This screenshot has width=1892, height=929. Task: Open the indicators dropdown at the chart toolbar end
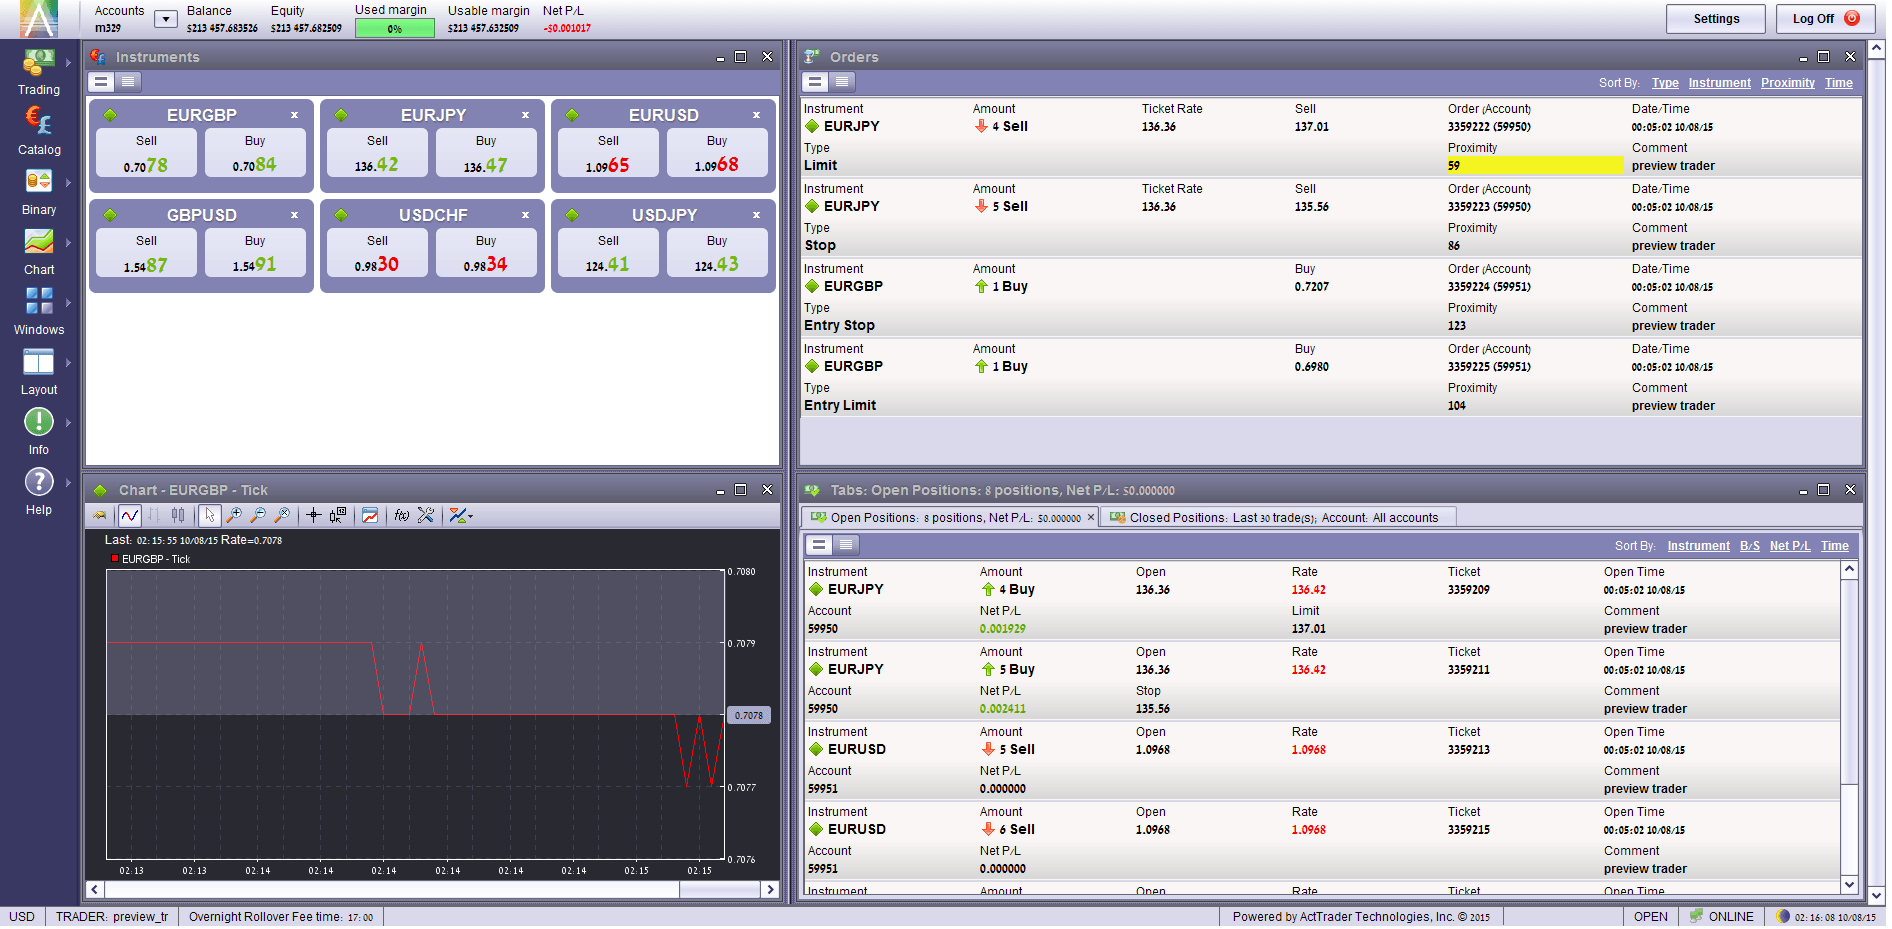click(459, 515)
